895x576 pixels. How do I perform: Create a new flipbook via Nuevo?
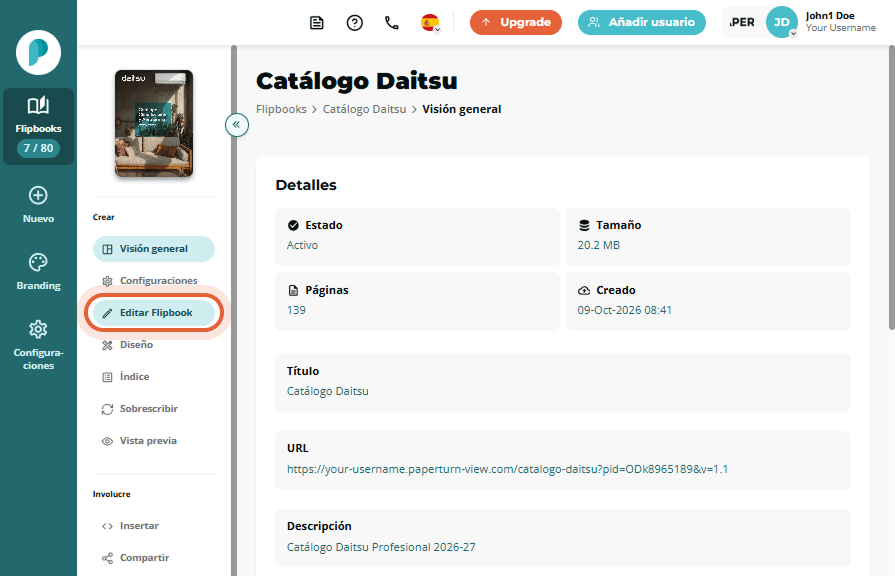[38, 205]
